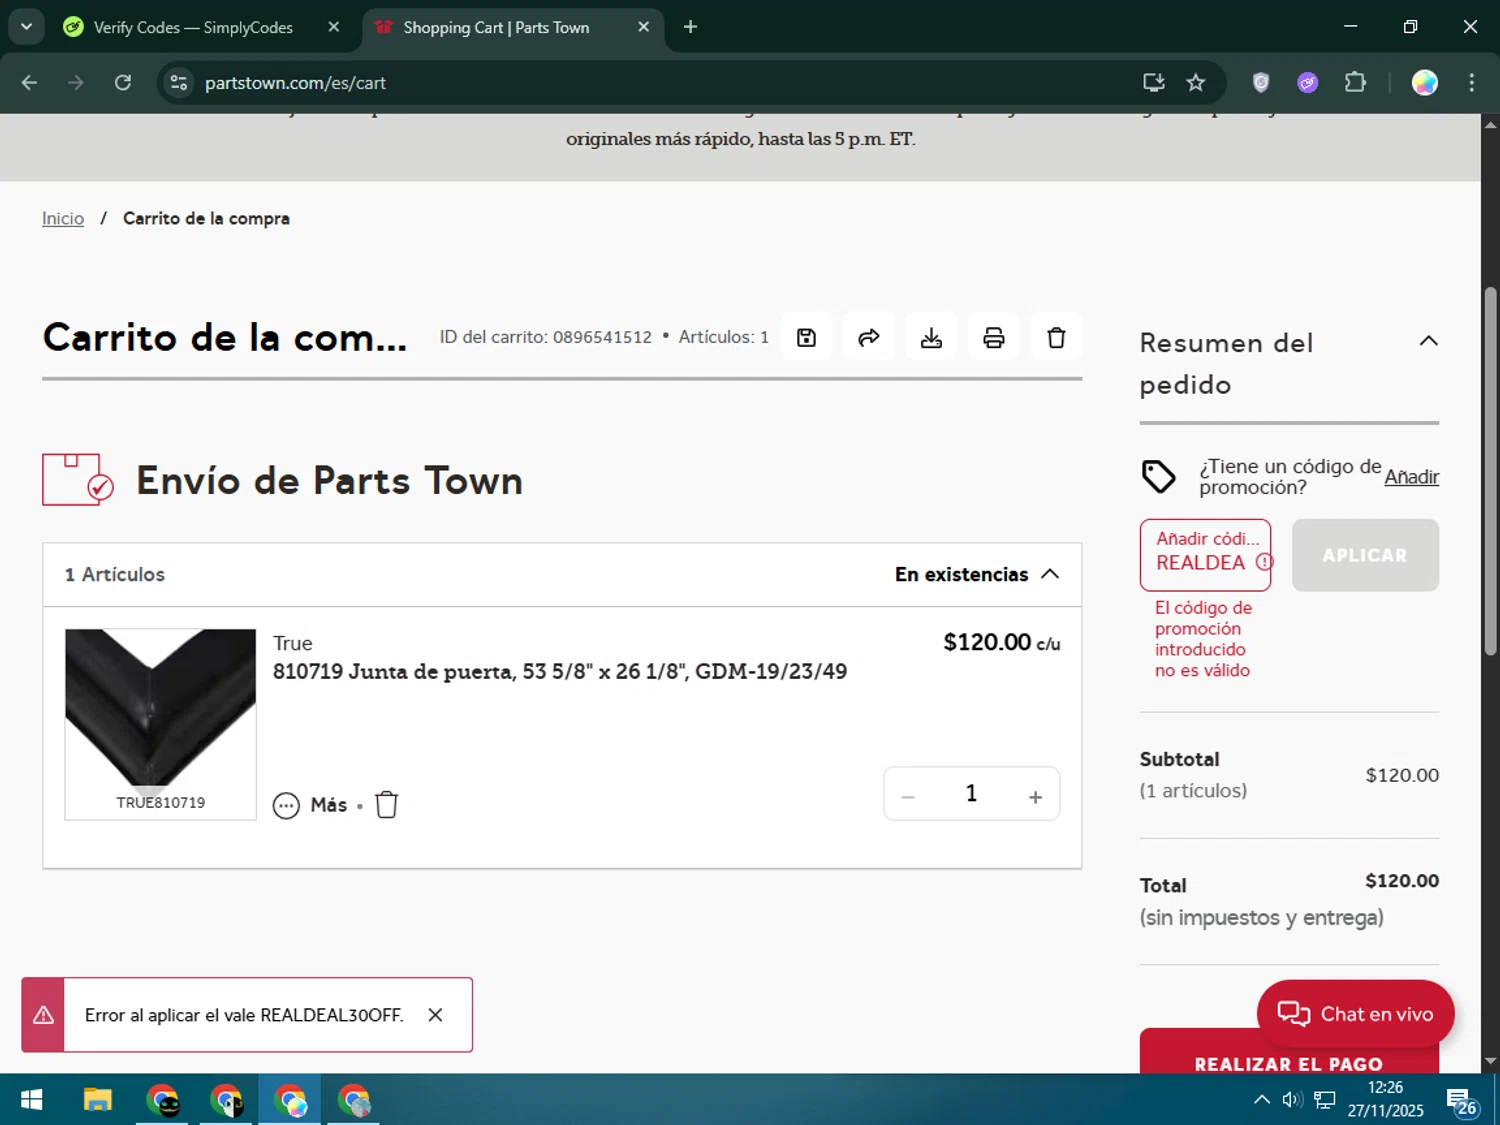Close the Shopping Cart | Parts Town tab
Viewport: 1500px width, 1125px height.
pos(644,27)
